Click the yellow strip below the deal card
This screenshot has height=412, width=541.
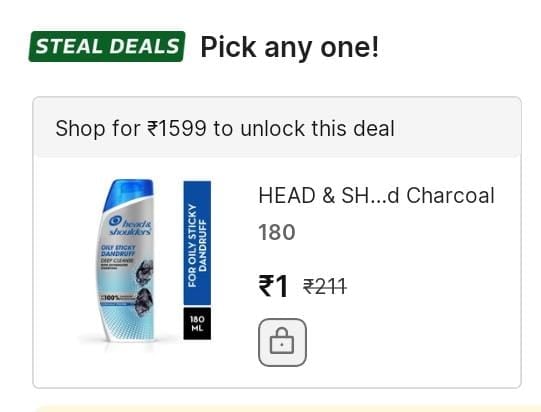(x=286, y=409)
